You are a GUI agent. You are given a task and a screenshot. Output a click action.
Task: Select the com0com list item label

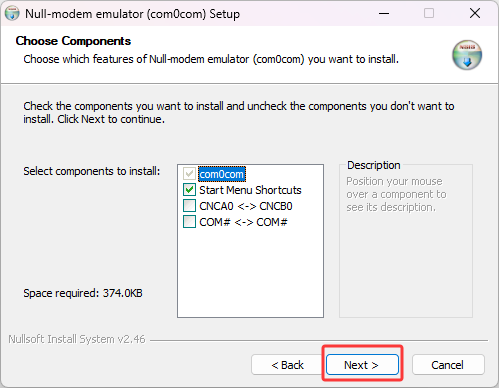[x=222, y=174]
